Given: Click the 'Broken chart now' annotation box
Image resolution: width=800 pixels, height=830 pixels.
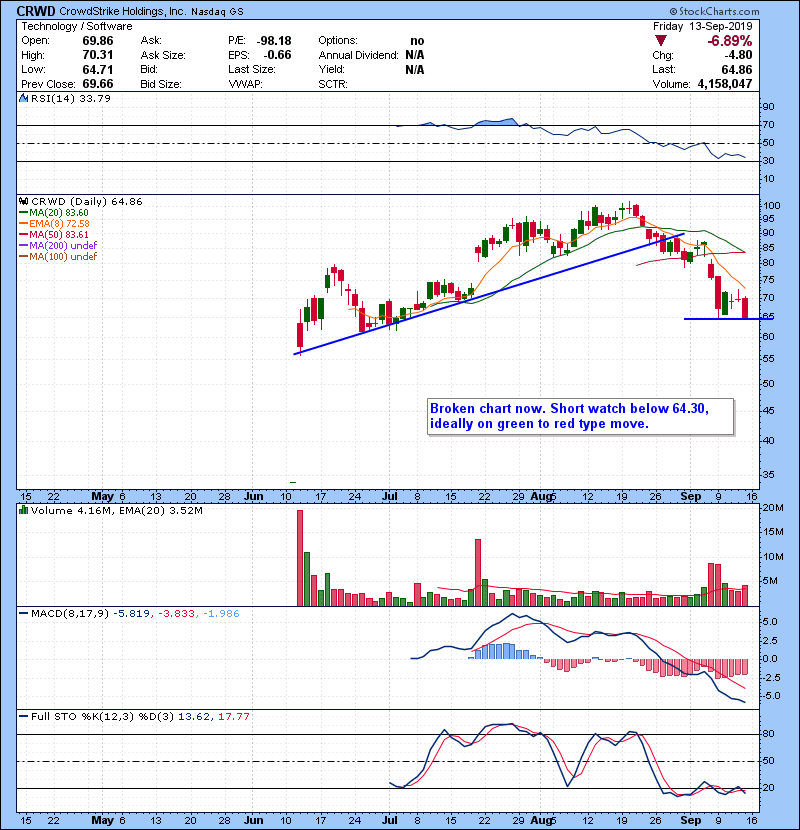Looking at the screenshot, I should (x=580, y=417).
